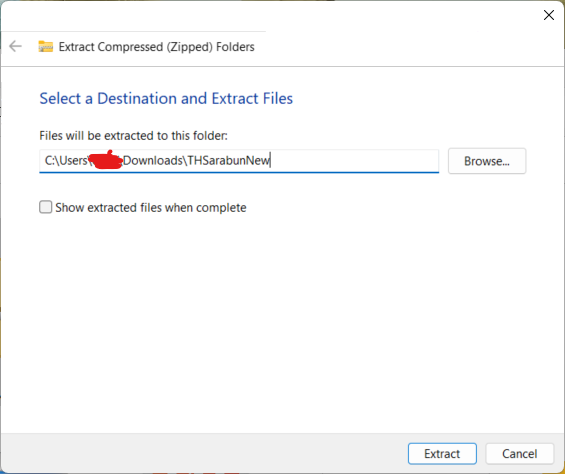The height and width of the screenshot is (474, 565).
Task: Click the word Downloads in the path
Action: click(153, 160)
